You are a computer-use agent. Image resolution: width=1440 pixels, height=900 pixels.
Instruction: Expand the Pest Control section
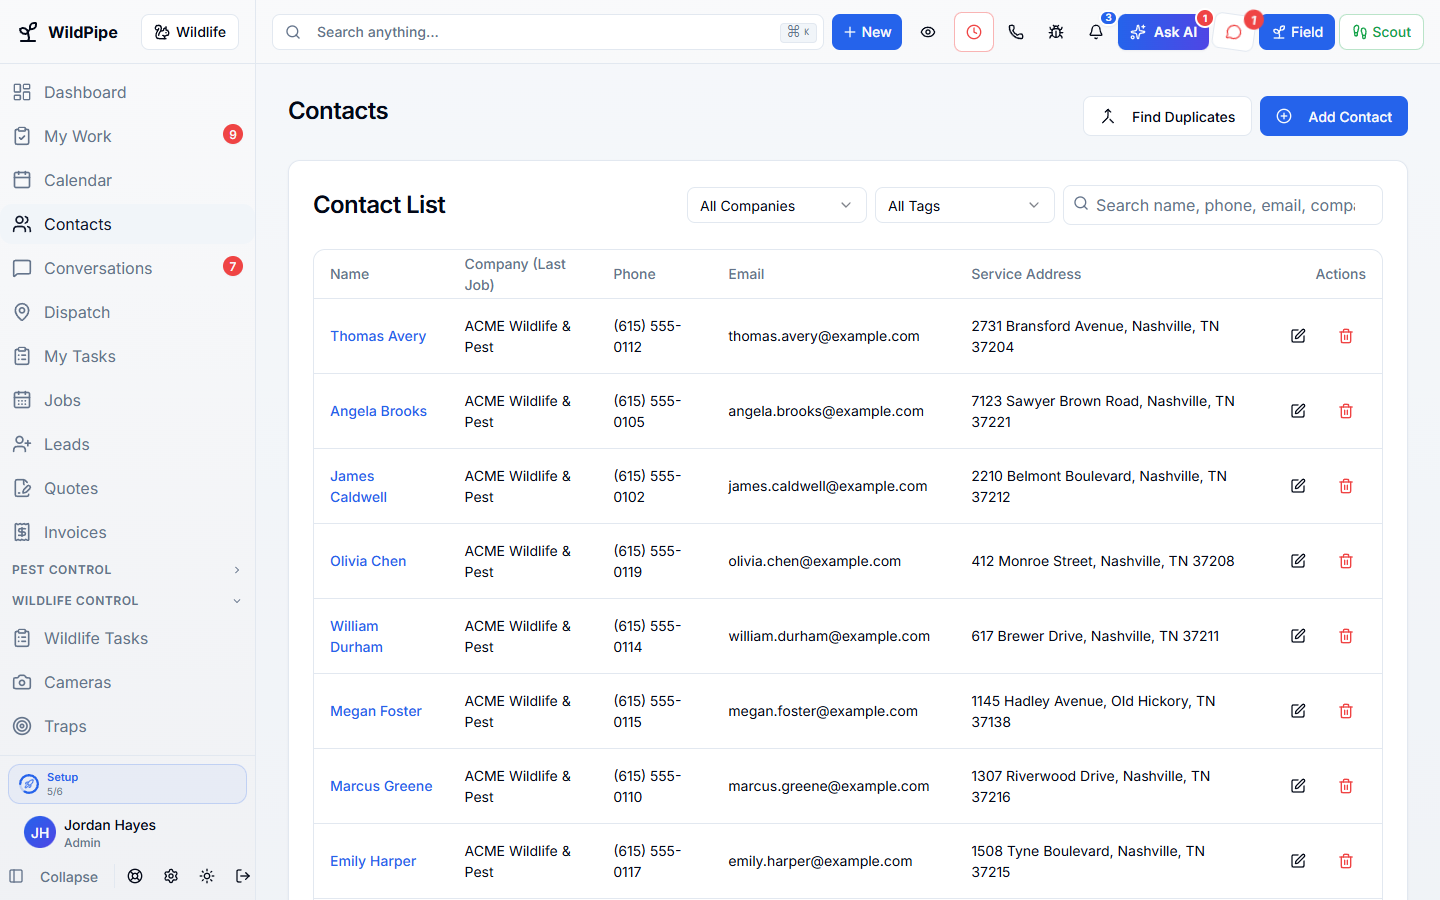[x=127, y=569]
